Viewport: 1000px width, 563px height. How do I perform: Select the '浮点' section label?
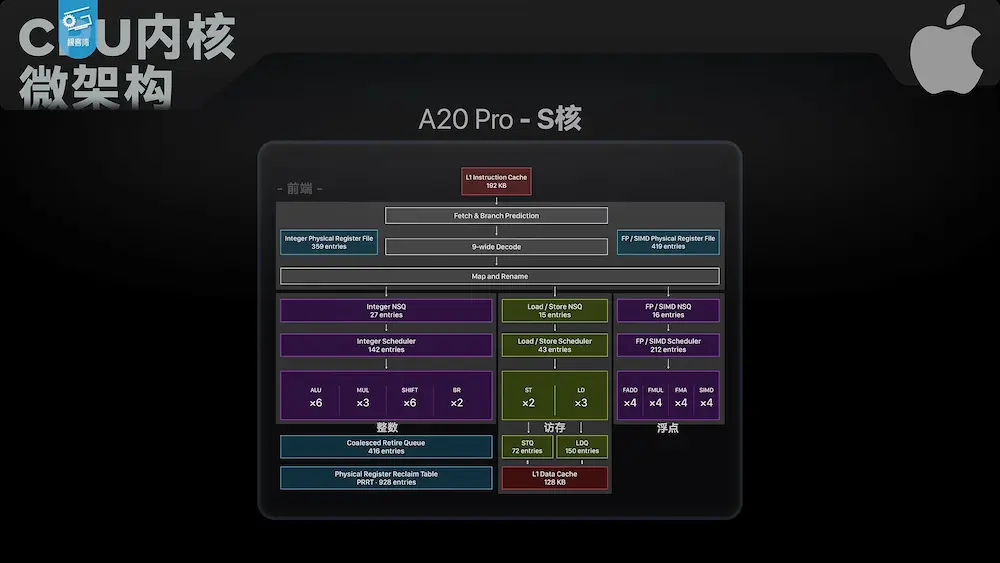tap(668, 428)
